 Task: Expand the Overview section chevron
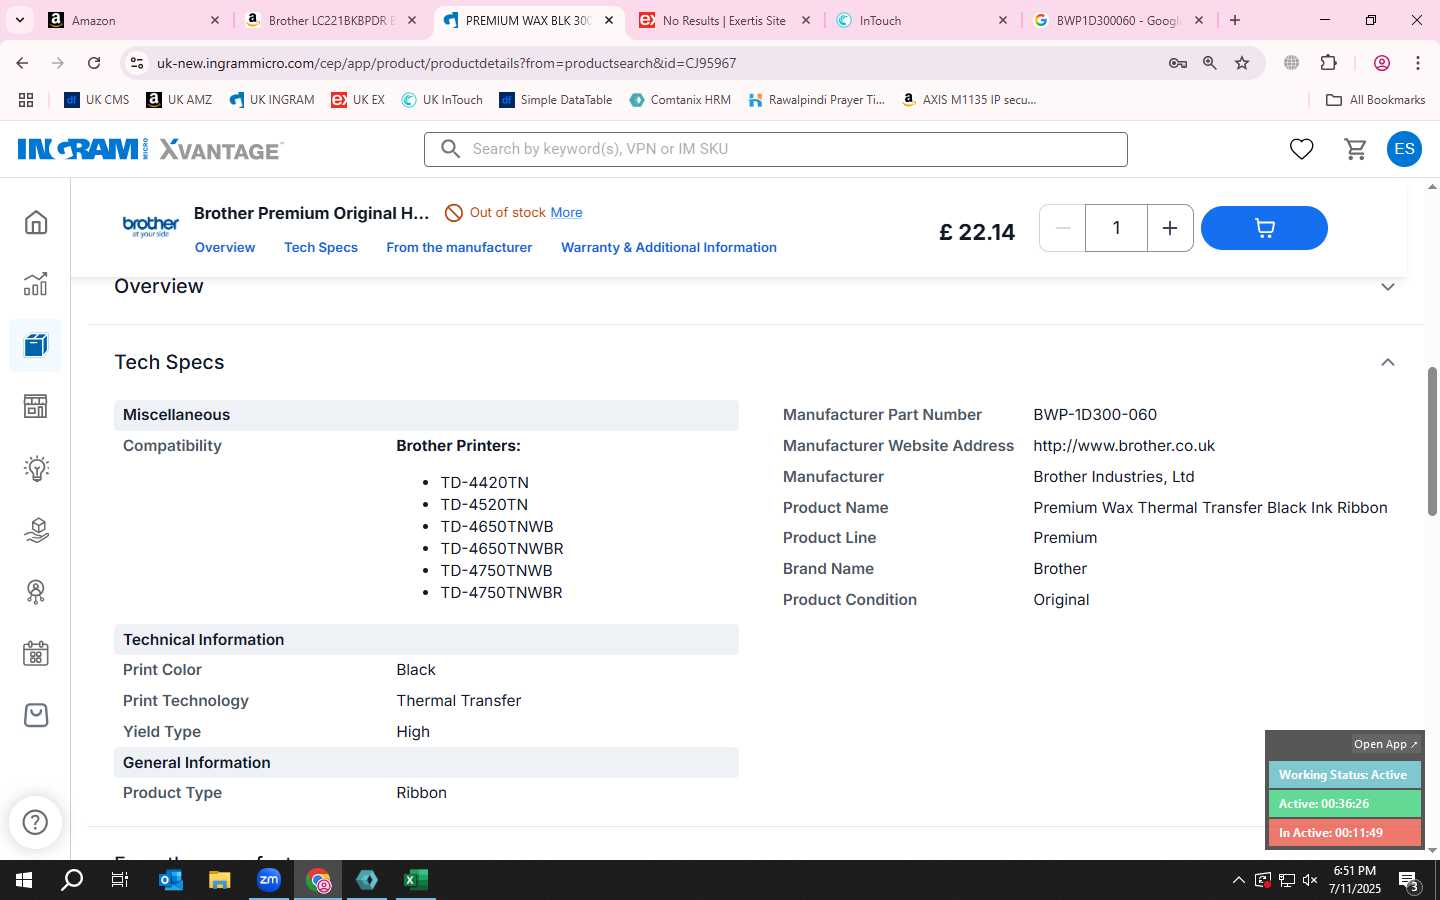pos(1387,287)
